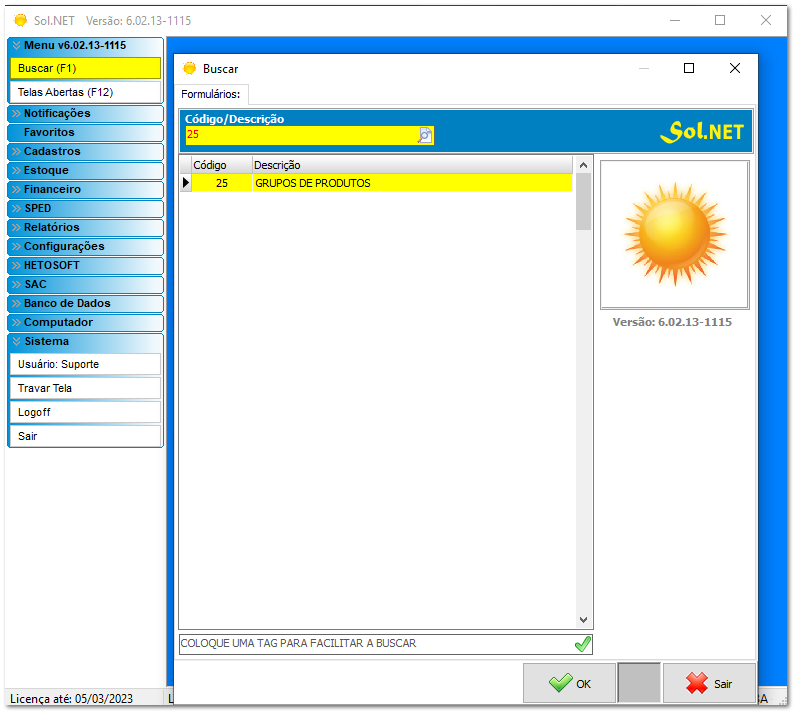796x714 pixels.
Task: Select Buscar (F1) in the sidebar menu
Action: (84, 68)
